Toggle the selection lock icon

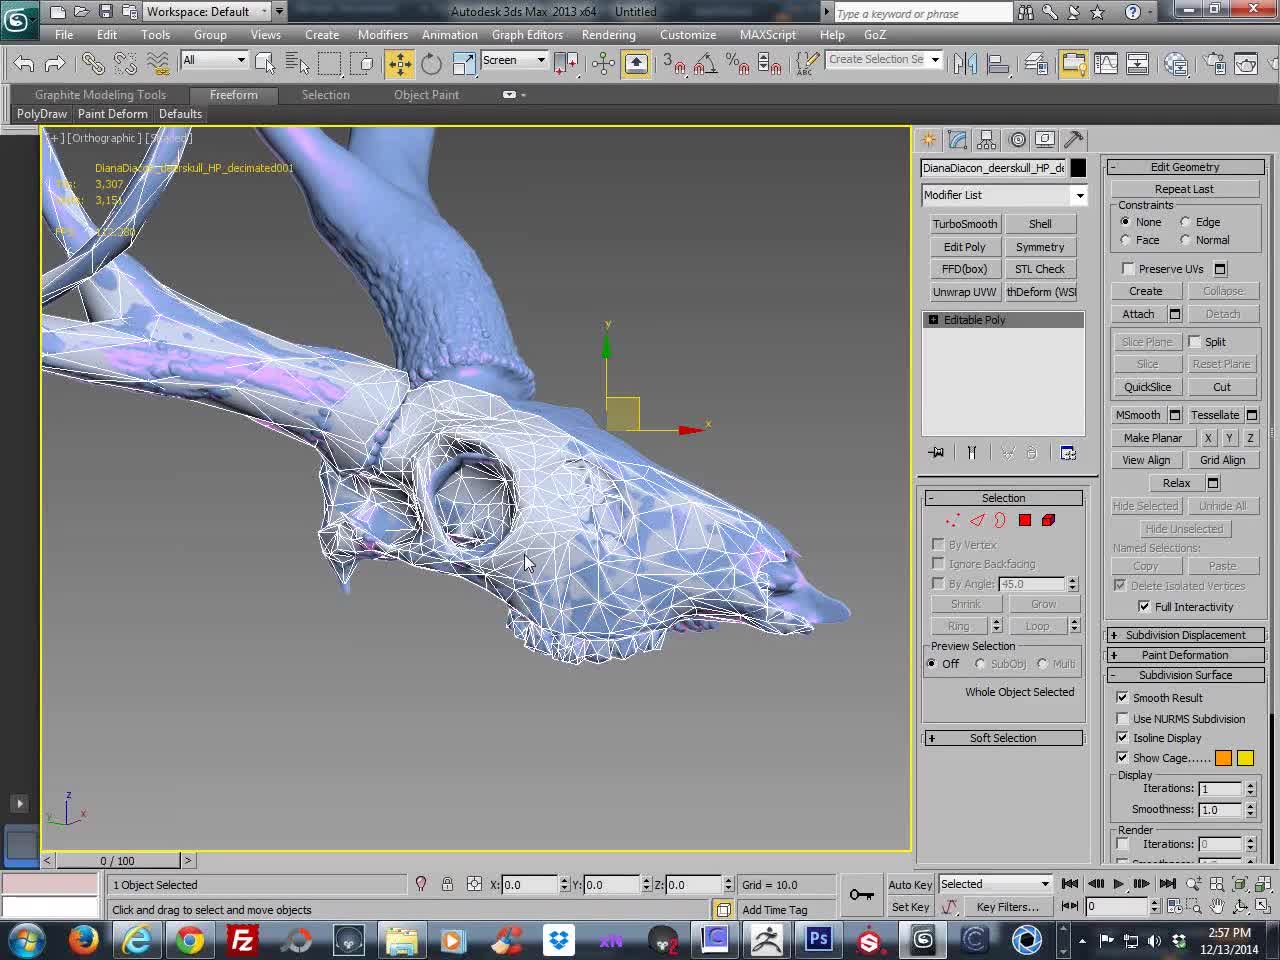click(447, 884)
